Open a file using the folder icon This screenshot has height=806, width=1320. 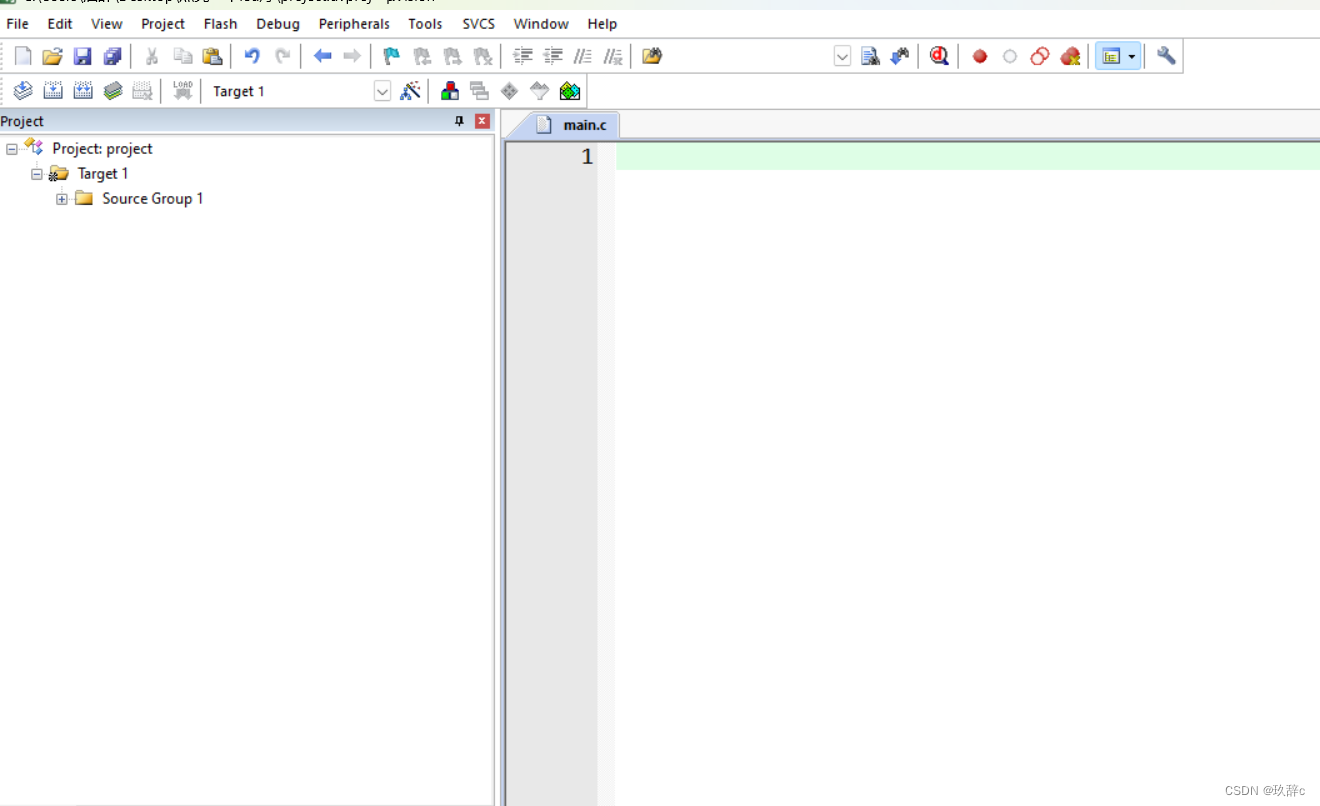(x=53, y=56)
